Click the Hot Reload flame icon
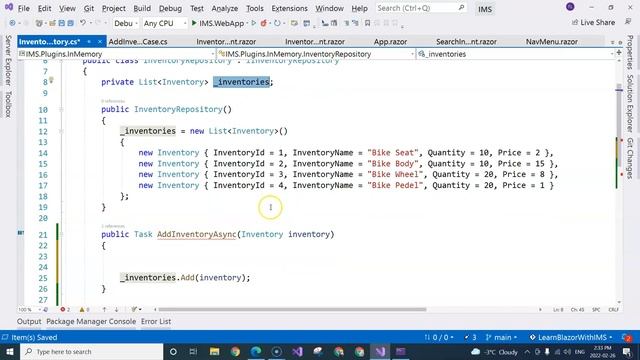Image resolution: width=640 pixels, height=360 pixels. 264,23
